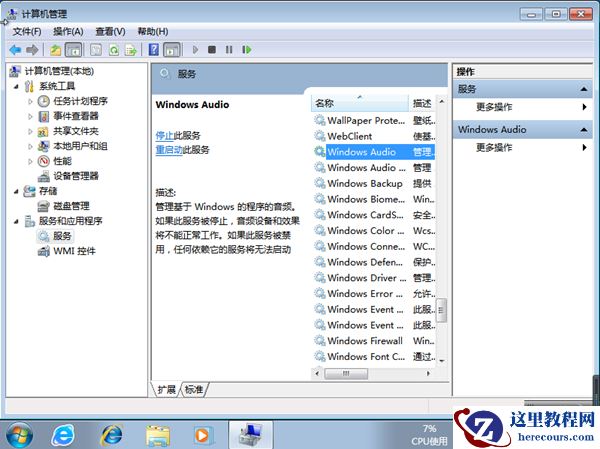This screenshot has height=449, width=600.
Task: Click the Up one level folder icon
Action: (56, 50)
